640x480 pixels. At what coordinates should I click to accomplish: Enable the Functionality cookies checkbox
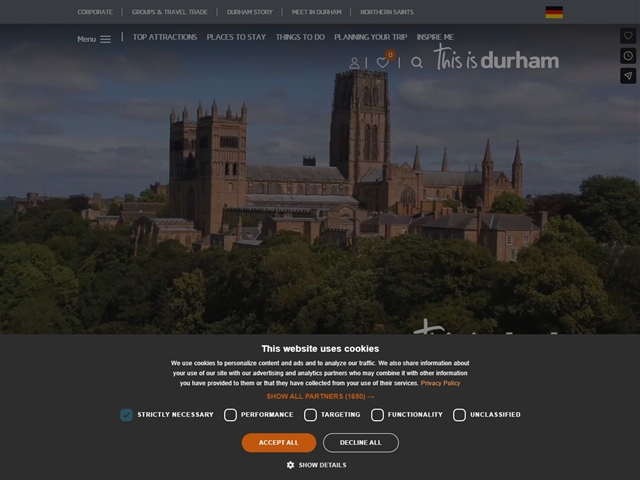coord(377,415)
